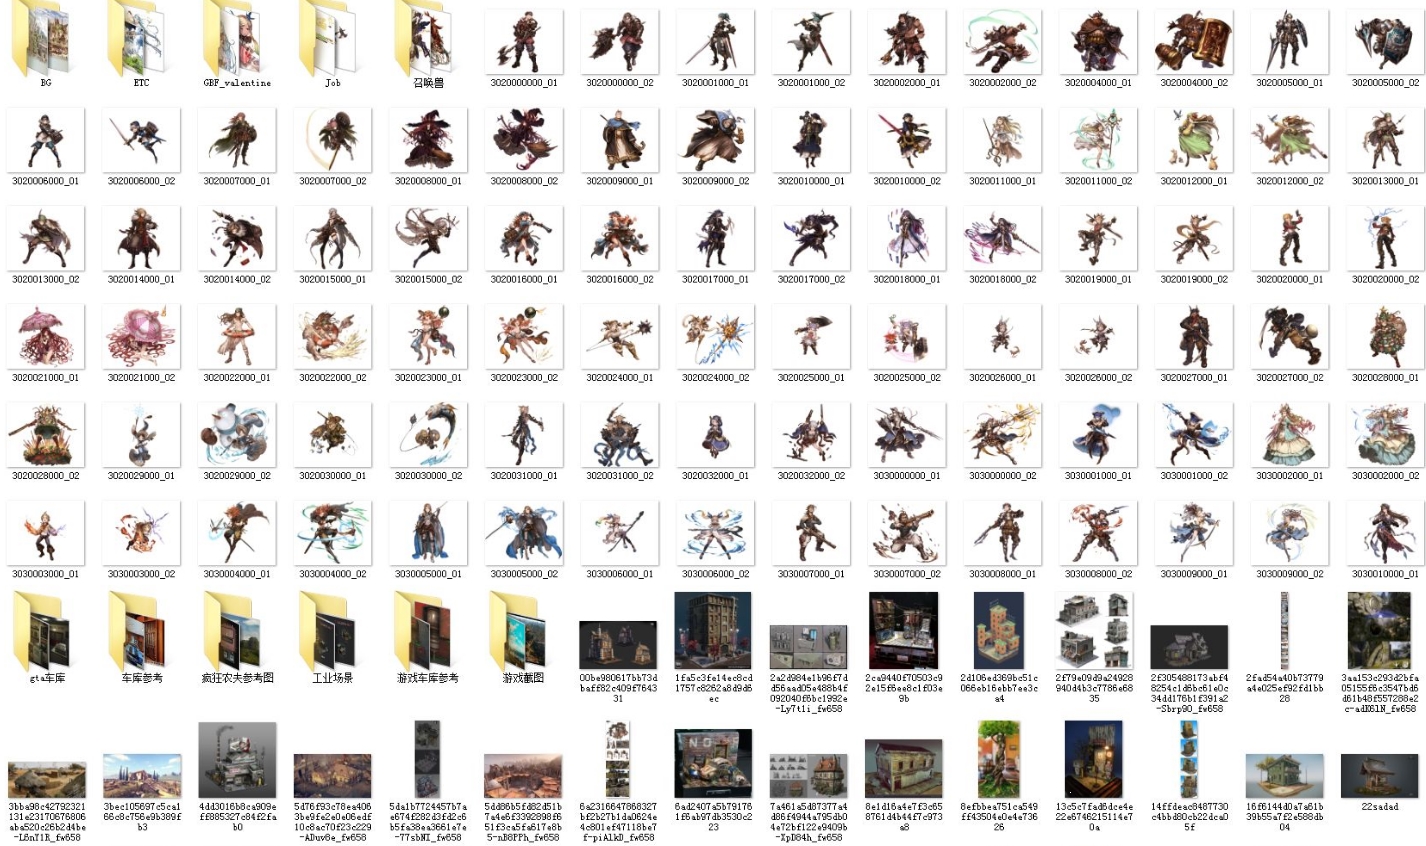
Task: Select image 3020004000_02 thumbnail
Action: point(1194,42)
